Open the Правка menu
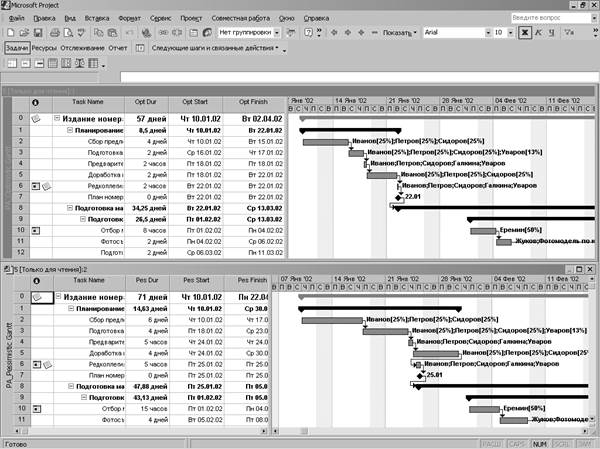Image resolution: width=600 pixels, height=449 pixels. [44, 18]
